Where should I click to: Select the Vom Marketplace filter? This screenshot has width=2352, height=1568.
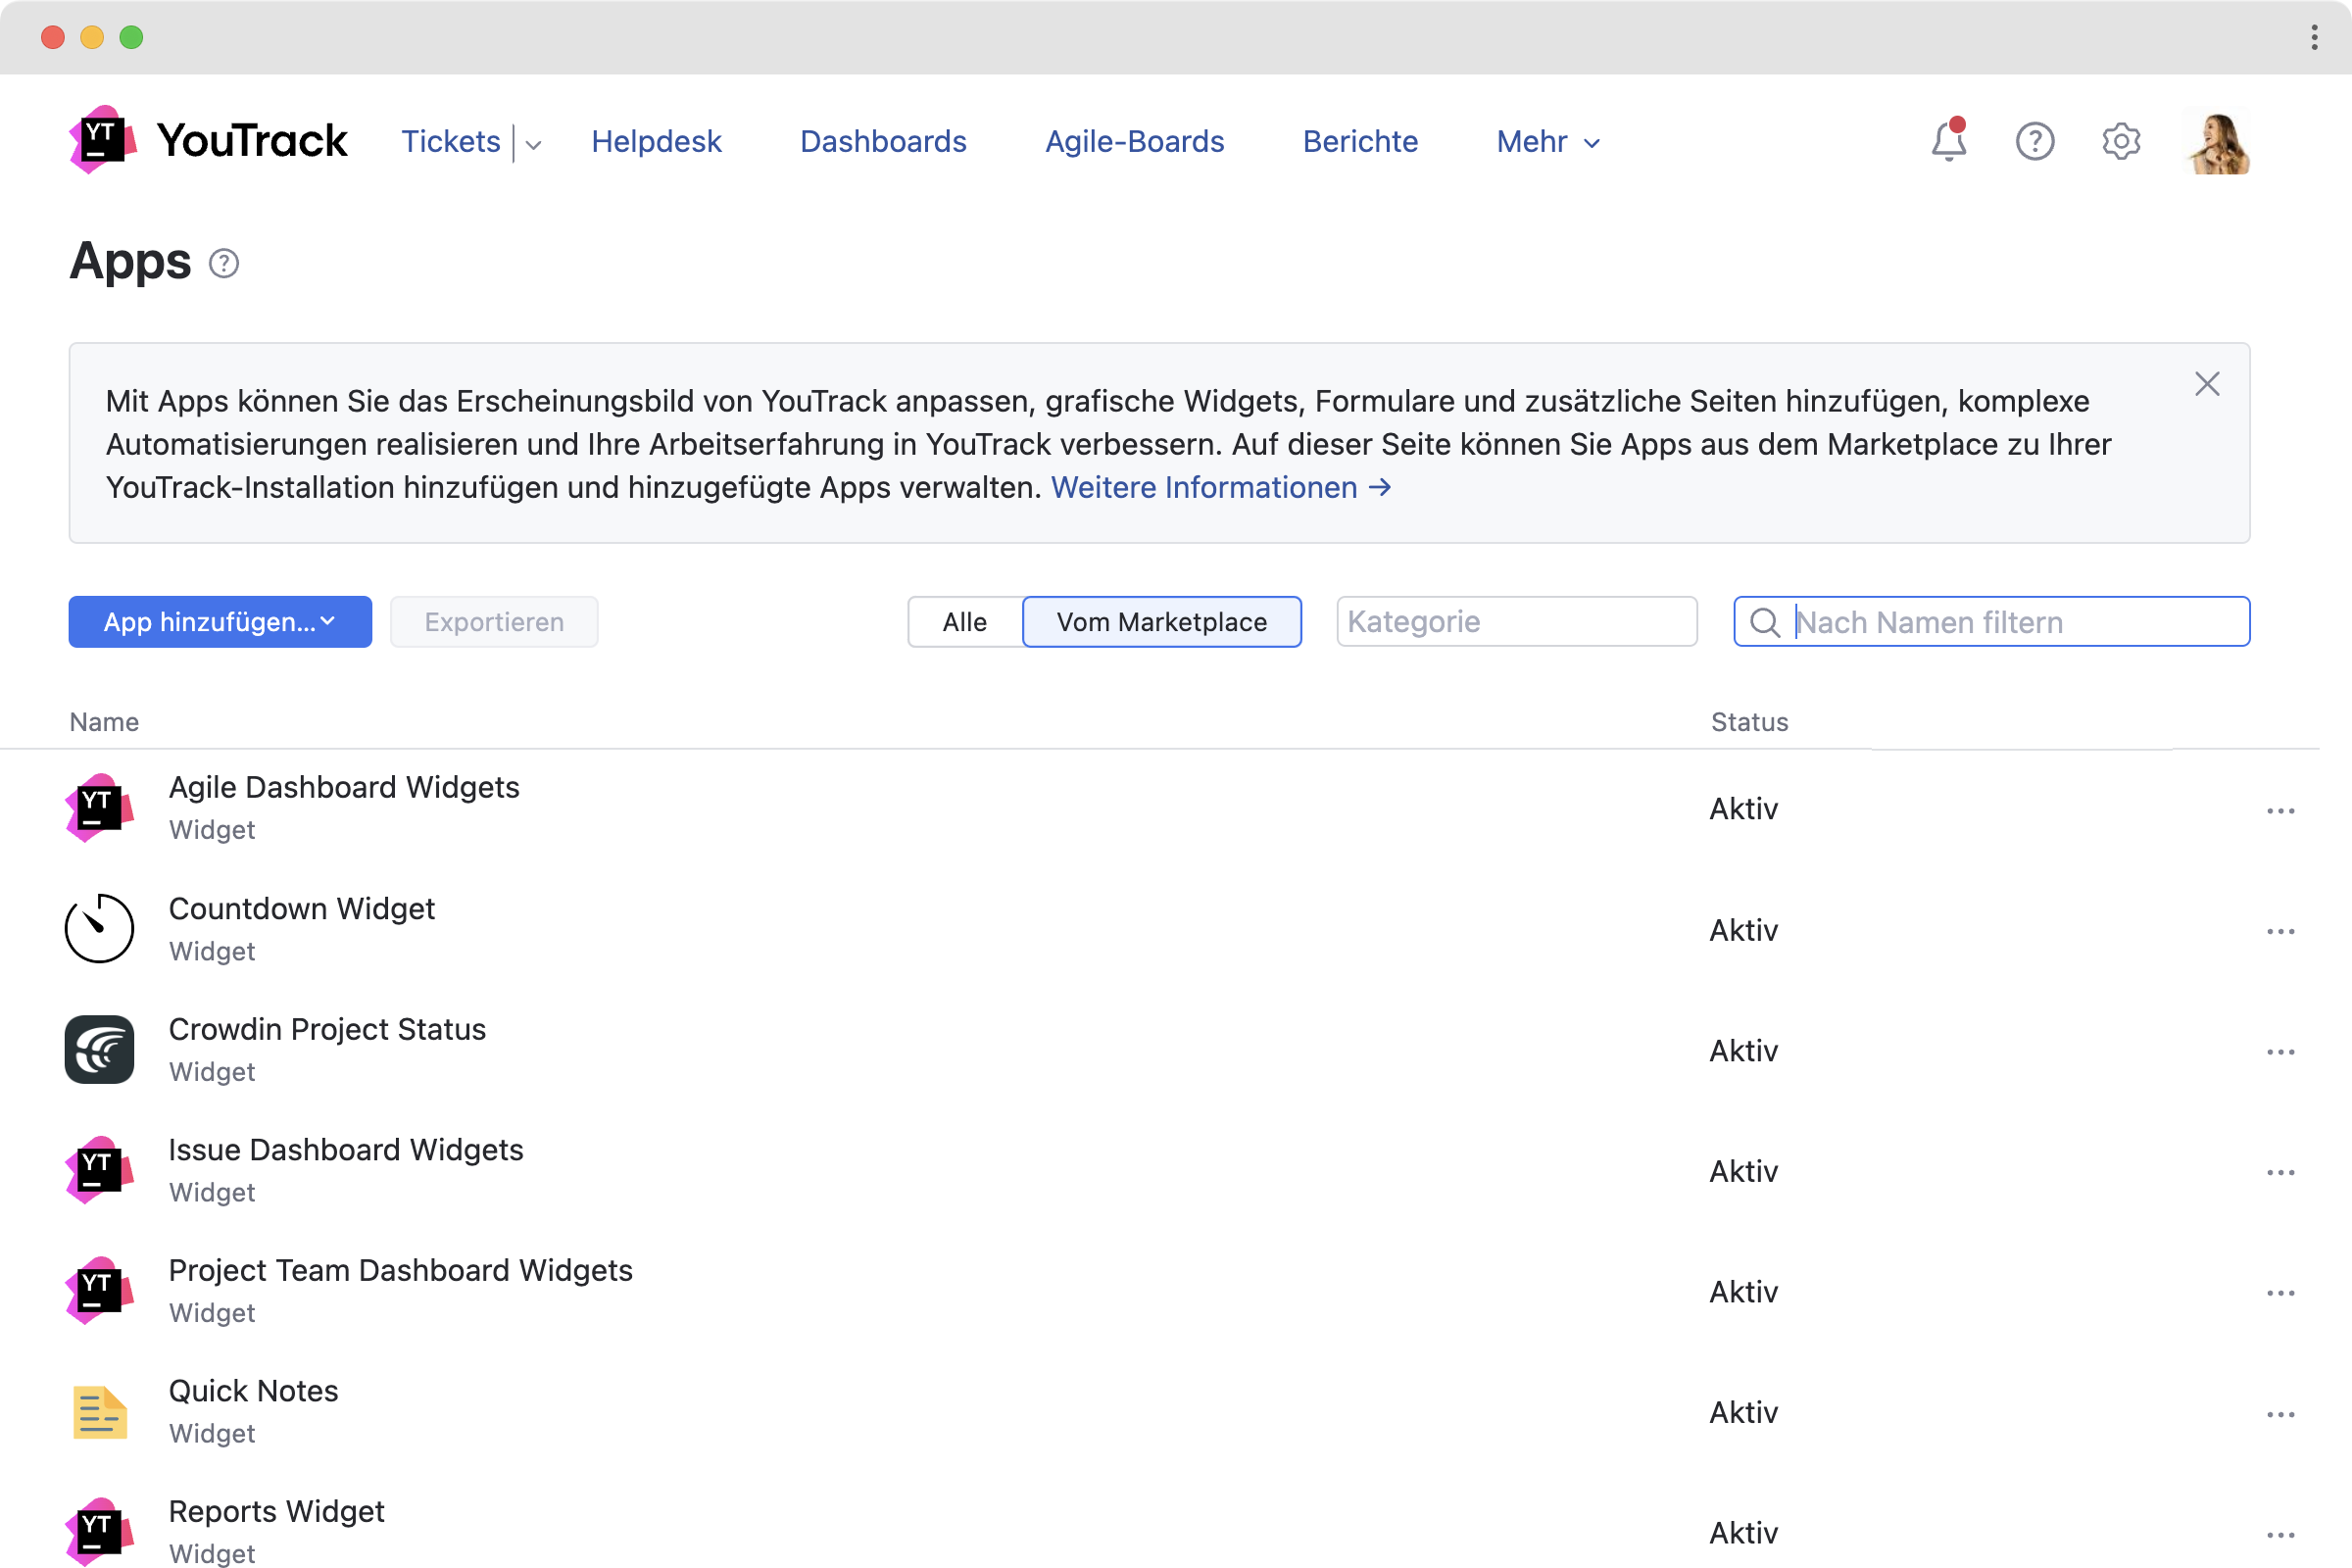(x=1161, y=622)
